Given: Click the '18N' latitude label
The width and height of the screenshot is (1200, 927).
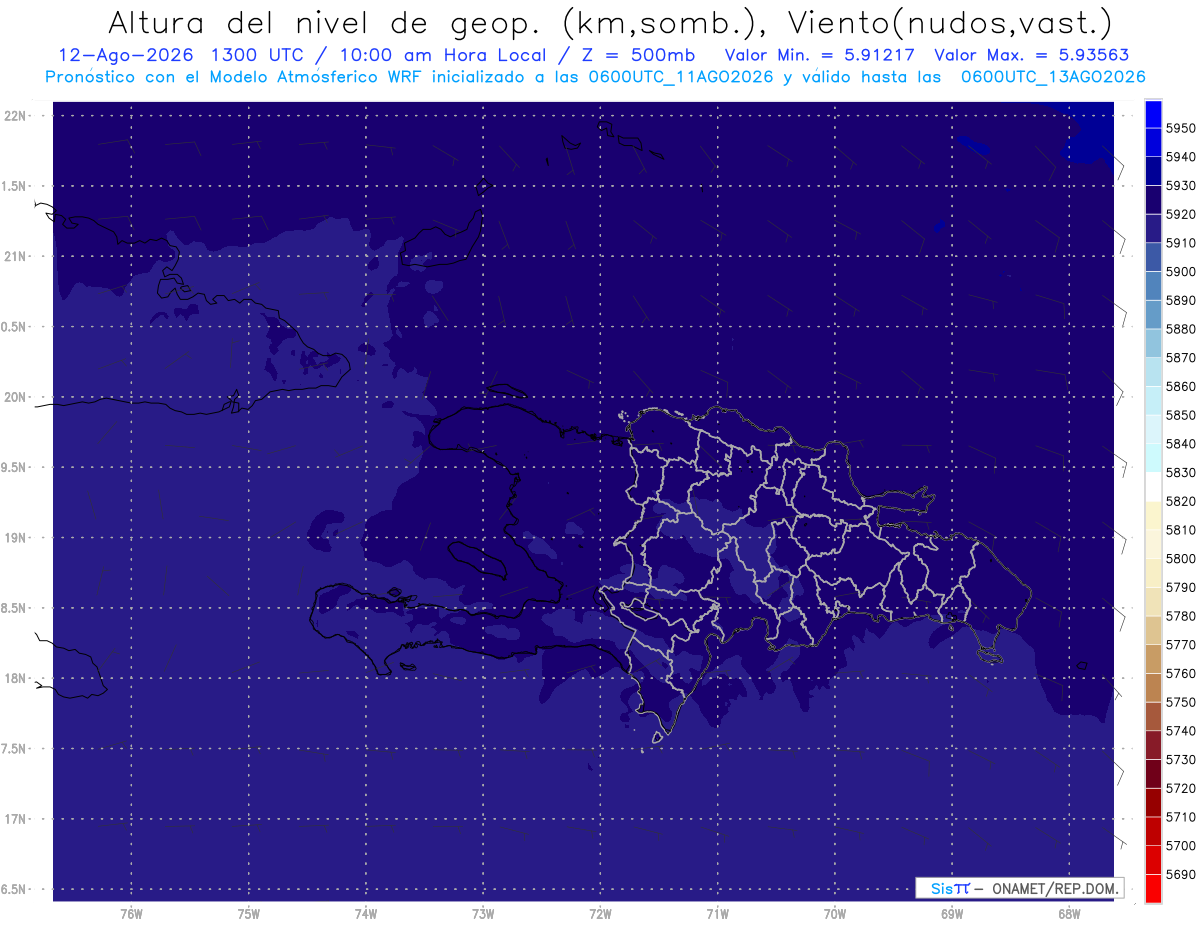Looking at the screenshot, I should pos(14,678).
